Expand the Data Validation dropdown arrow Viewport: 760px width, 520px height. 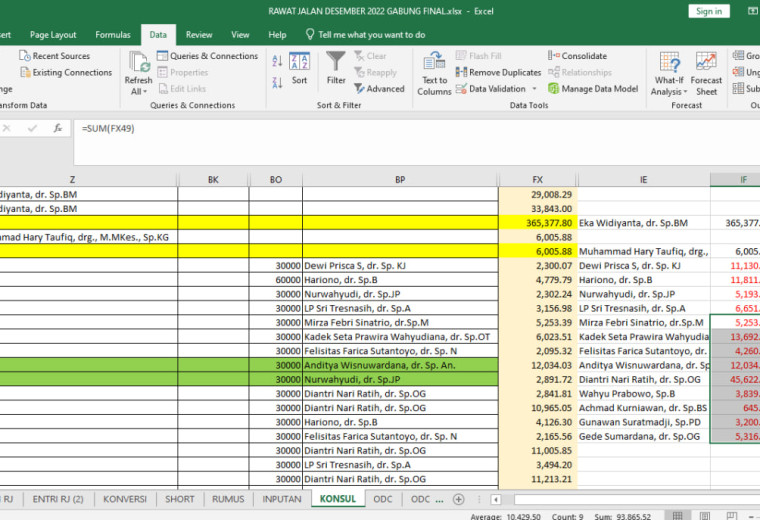[535, 89]
